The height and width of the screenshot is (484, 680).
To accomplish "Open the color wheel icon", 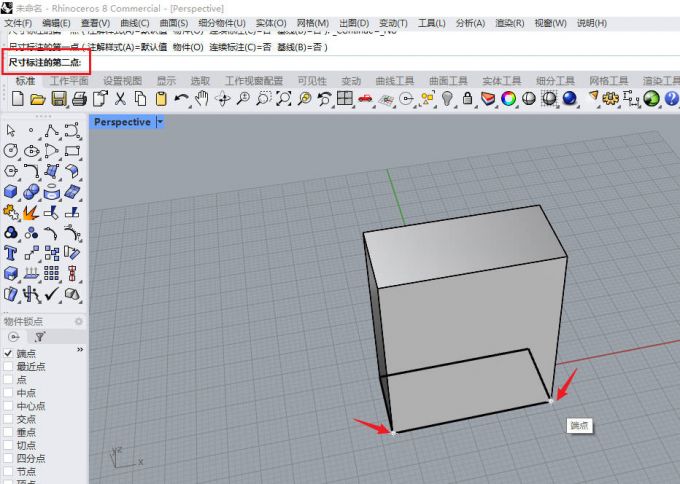I will [508, 99].
